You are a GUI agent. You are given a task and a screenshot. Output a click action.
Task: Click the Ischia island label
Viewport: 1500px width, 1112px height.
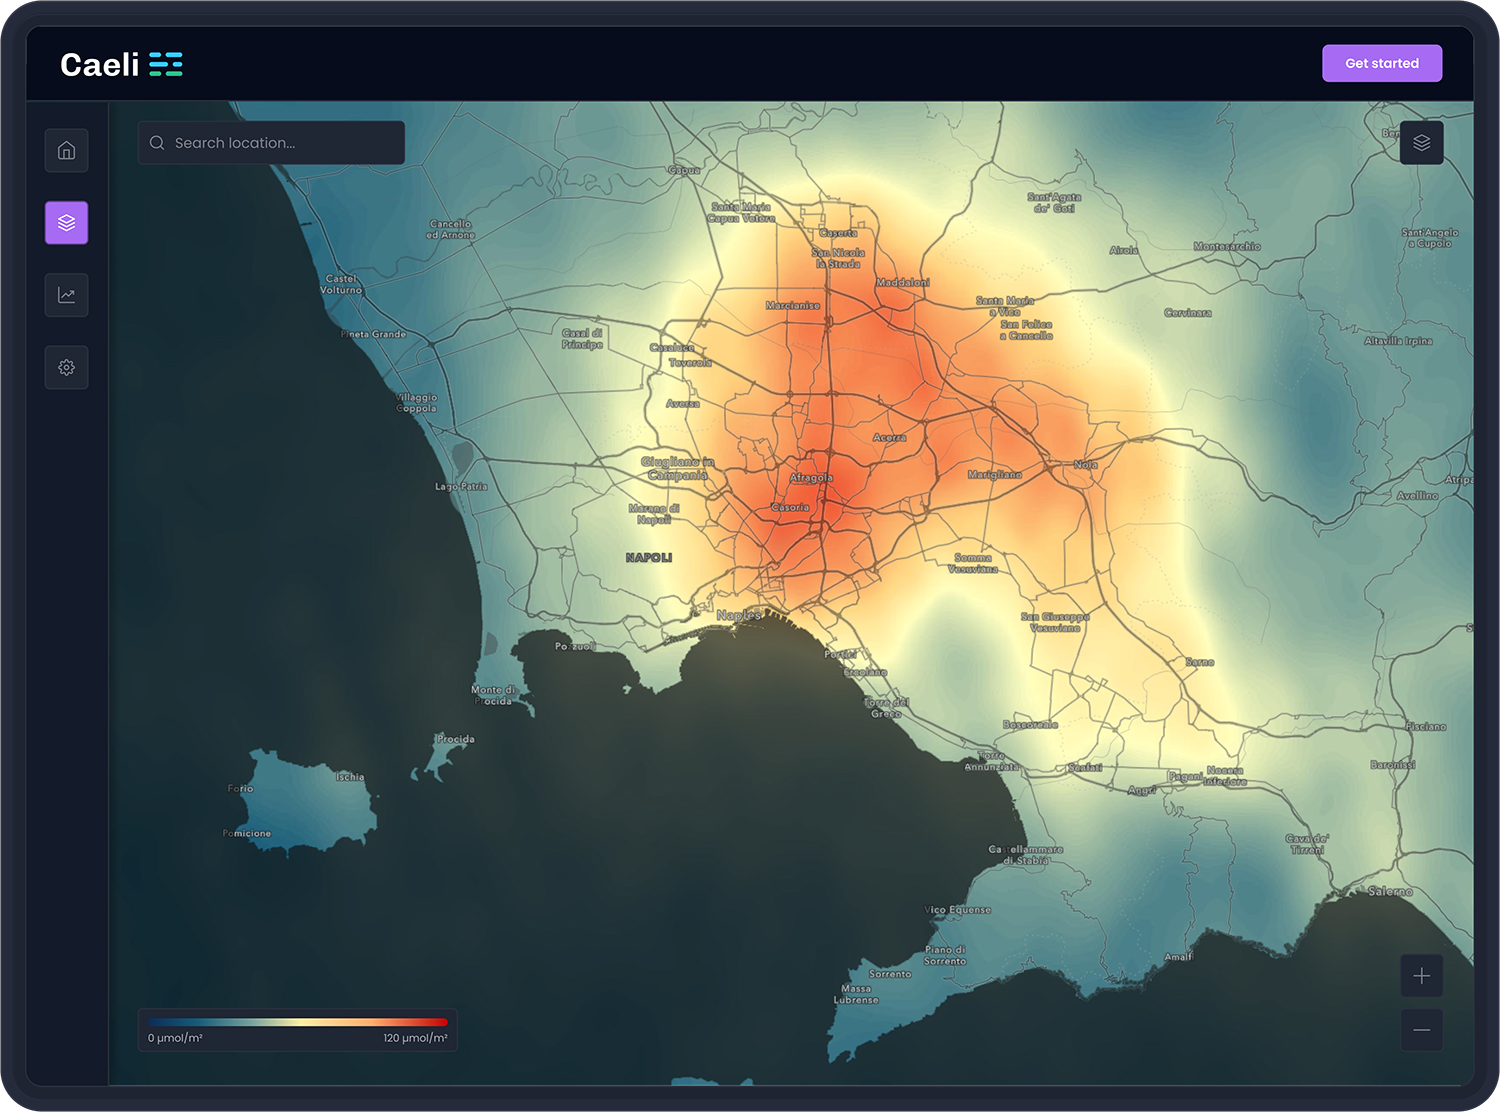350,777
